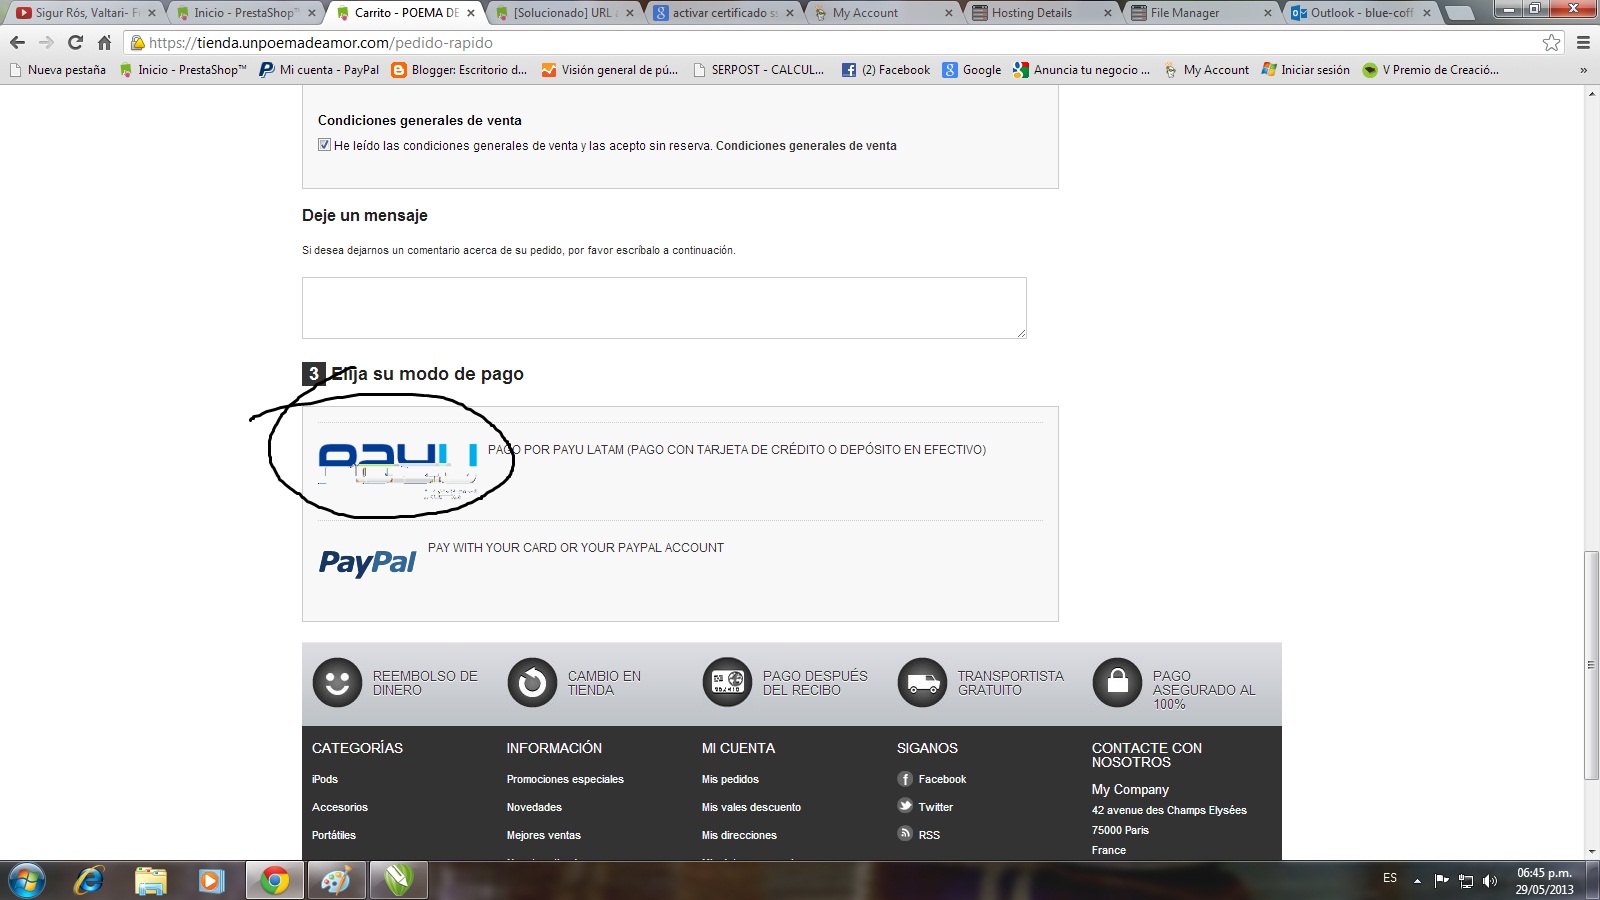
Task: Open the Chrome menu icon
Action: [1583, 43]
